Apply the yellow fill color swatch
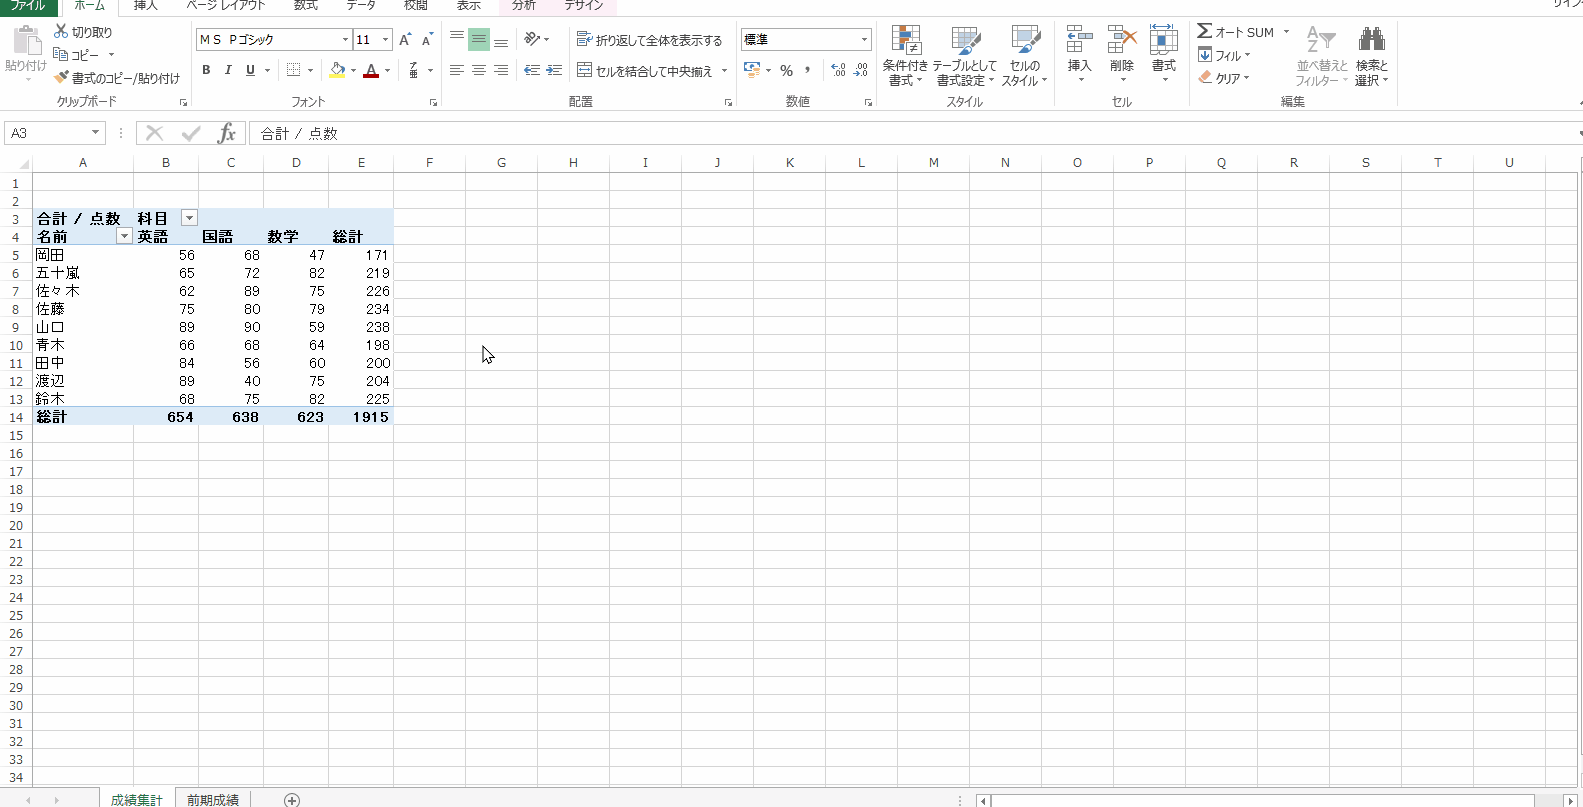The width and height of the screenshot is (1583, 807). tap(337, 70)
